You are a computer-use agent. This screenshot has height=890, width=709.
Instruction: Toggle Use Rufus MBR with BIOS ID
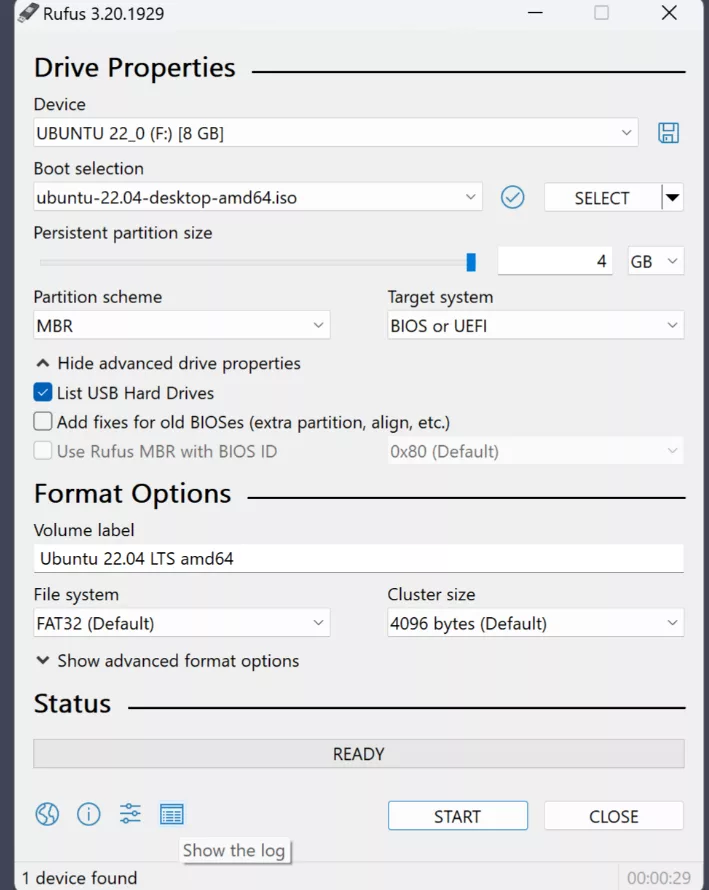(44, 451)
